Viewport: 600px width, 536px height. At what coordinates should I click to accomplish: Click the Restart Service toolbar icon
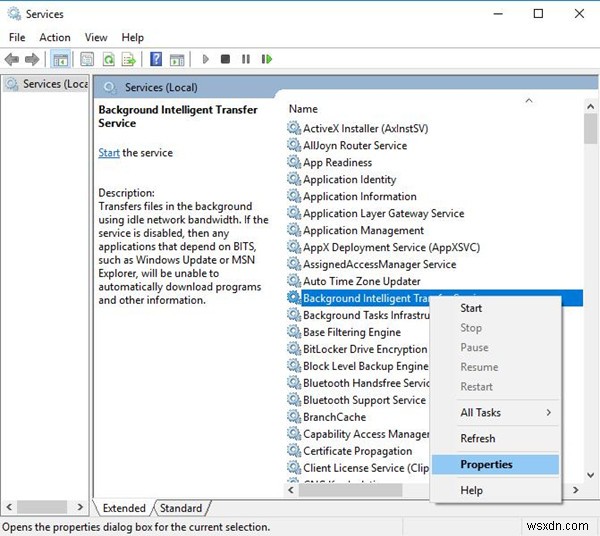pyautogui.click(x=267, y=59)
